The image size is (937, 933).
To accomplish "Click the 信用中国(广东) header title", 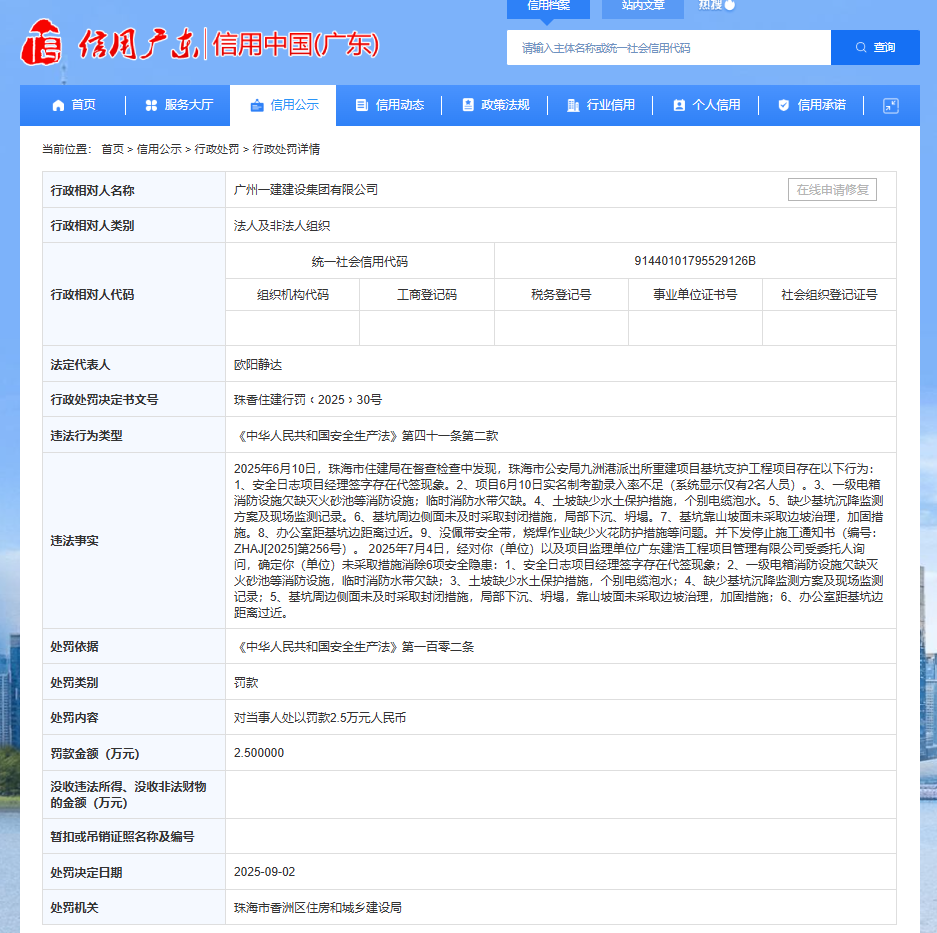I will tap(296, 44).
